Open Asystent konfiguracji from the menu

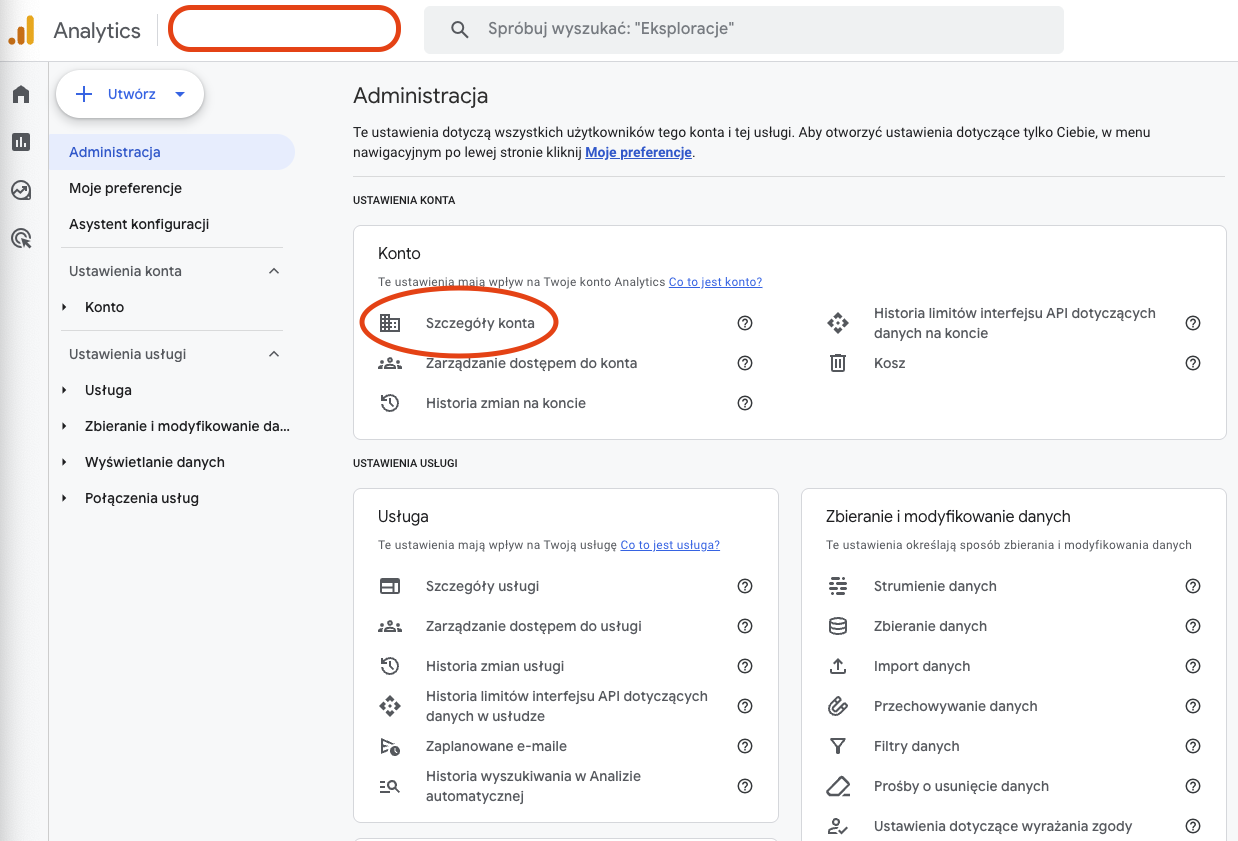[140, 224]
